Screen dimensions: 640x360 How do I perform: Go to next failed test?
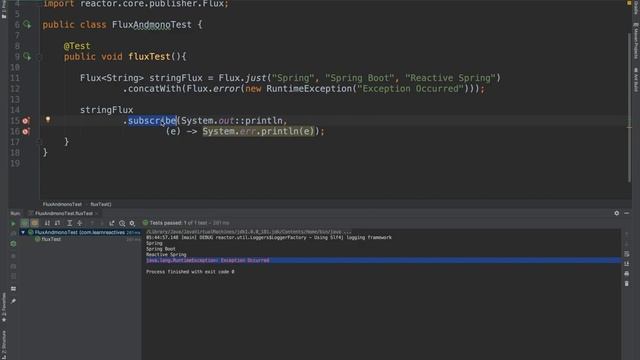coord(101,223)
